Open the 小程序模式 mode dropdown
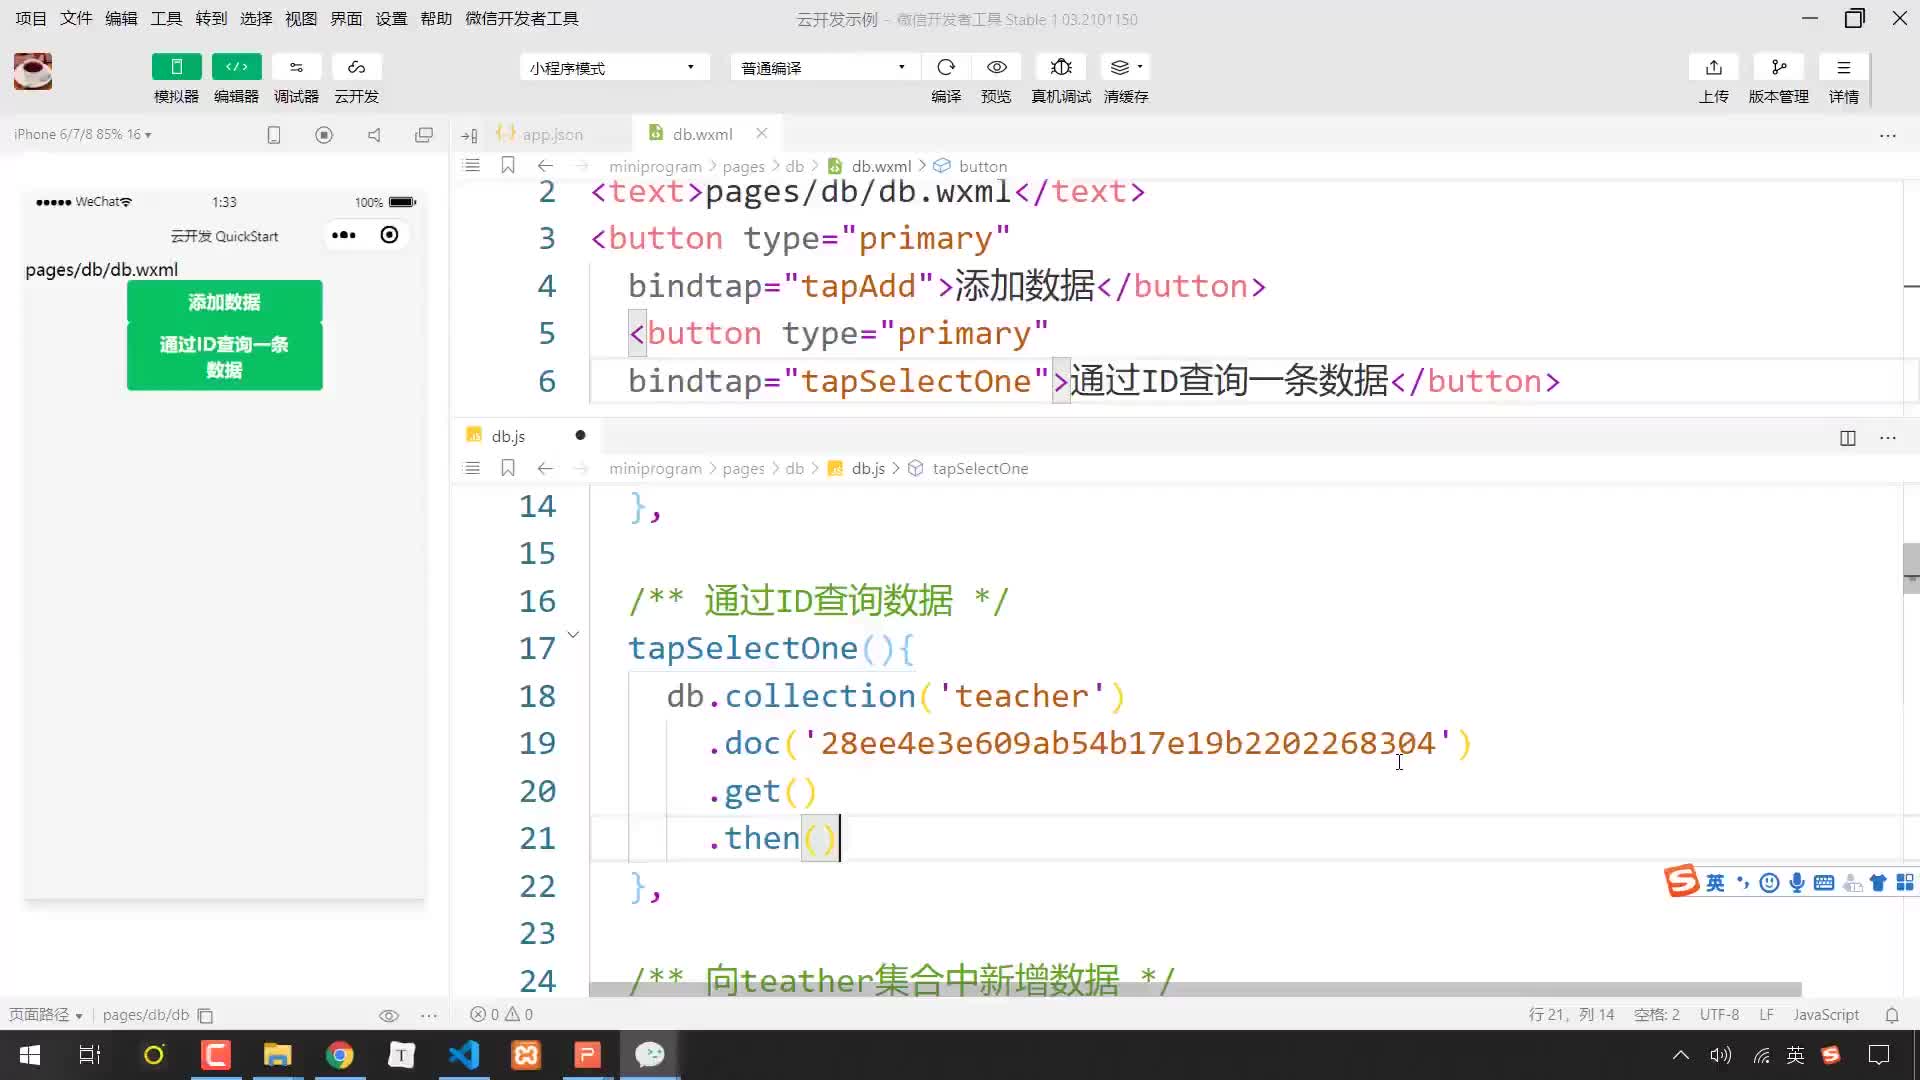 click(614, 67)
